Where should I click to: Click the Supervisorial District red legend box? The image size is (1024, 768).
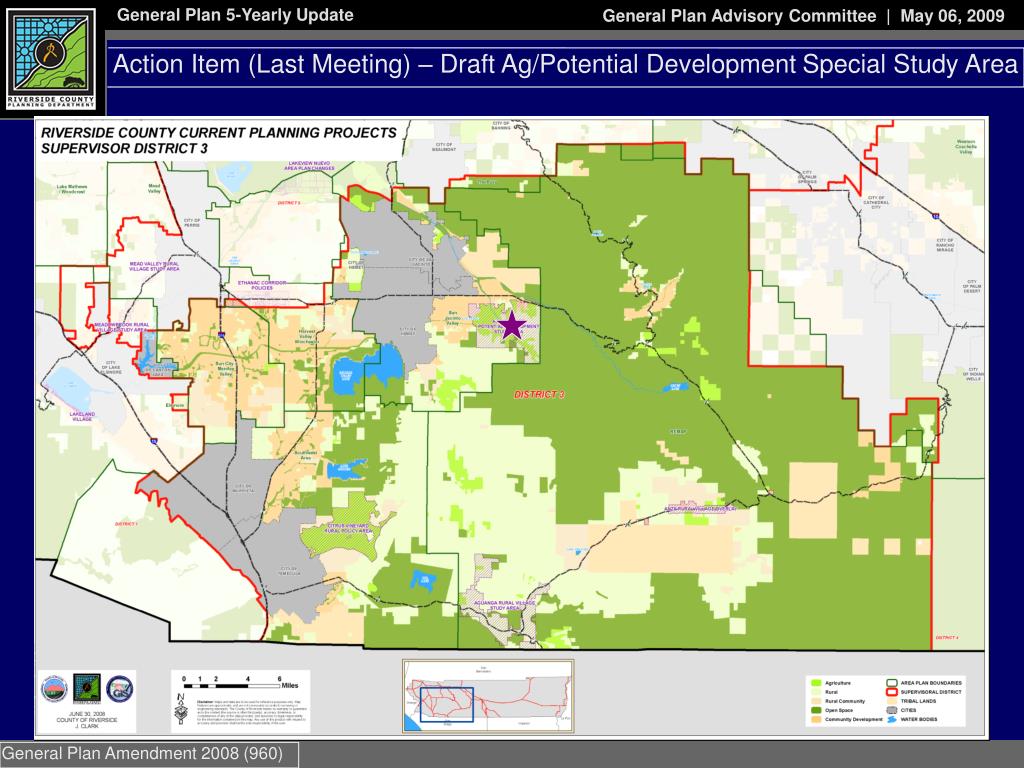tap(891, 692)
